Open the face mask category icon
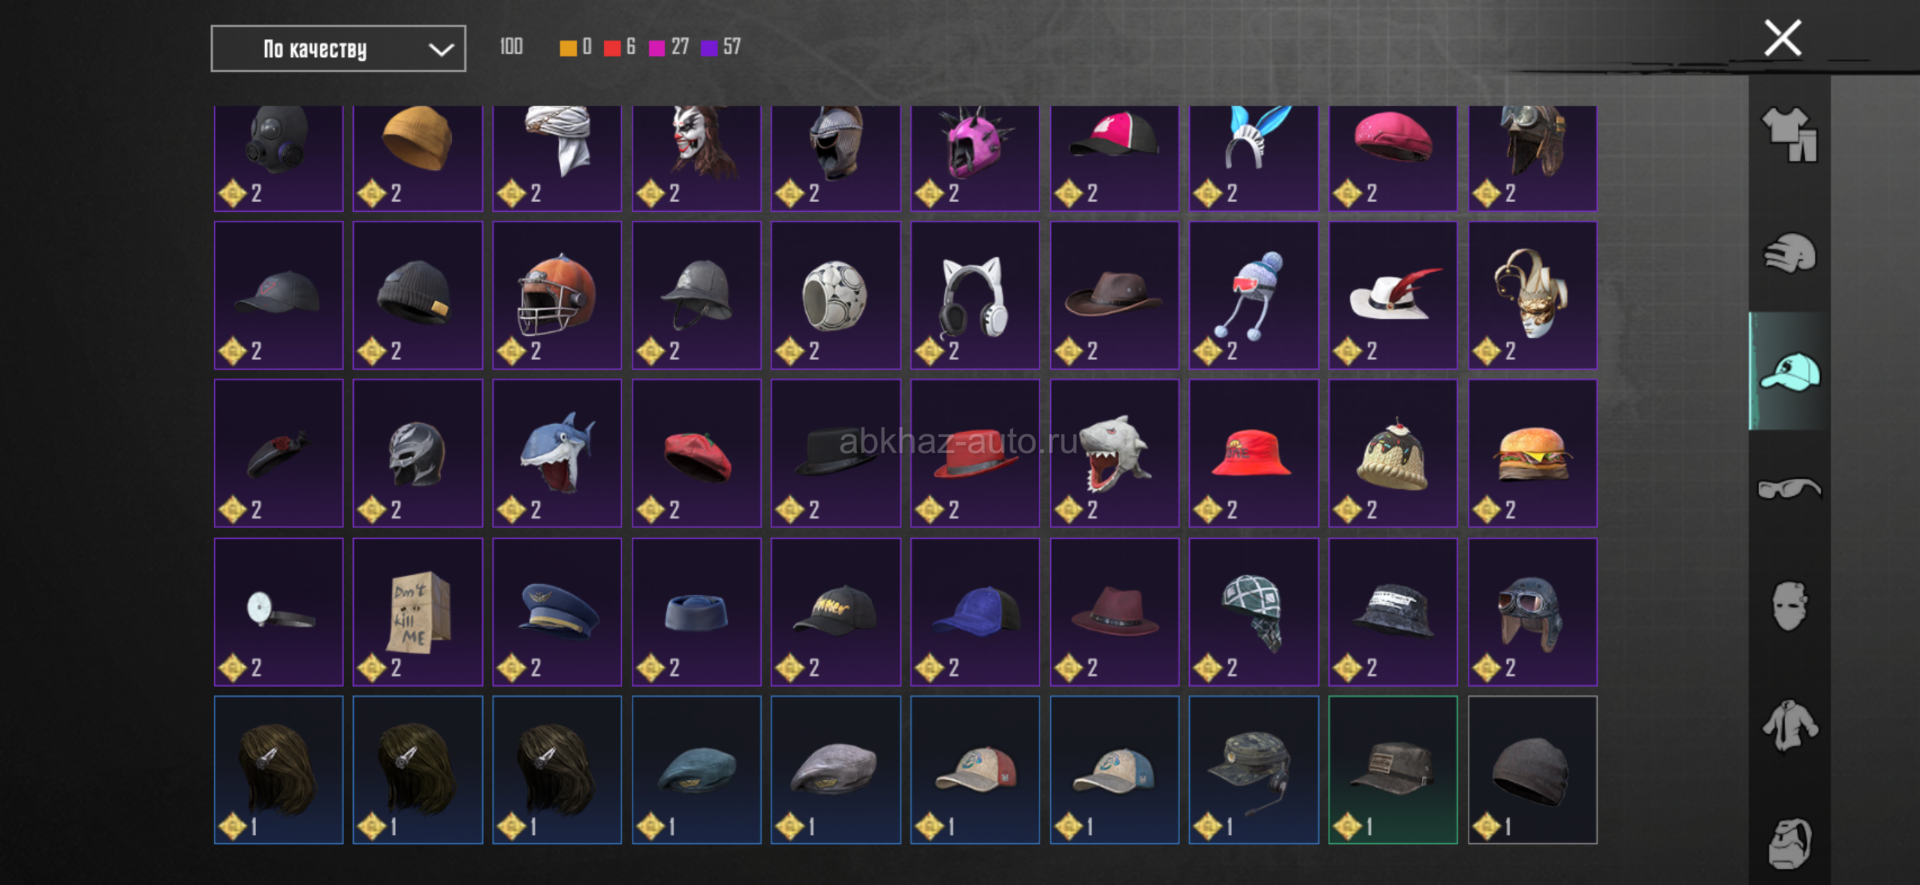 tap(1789, 607)
